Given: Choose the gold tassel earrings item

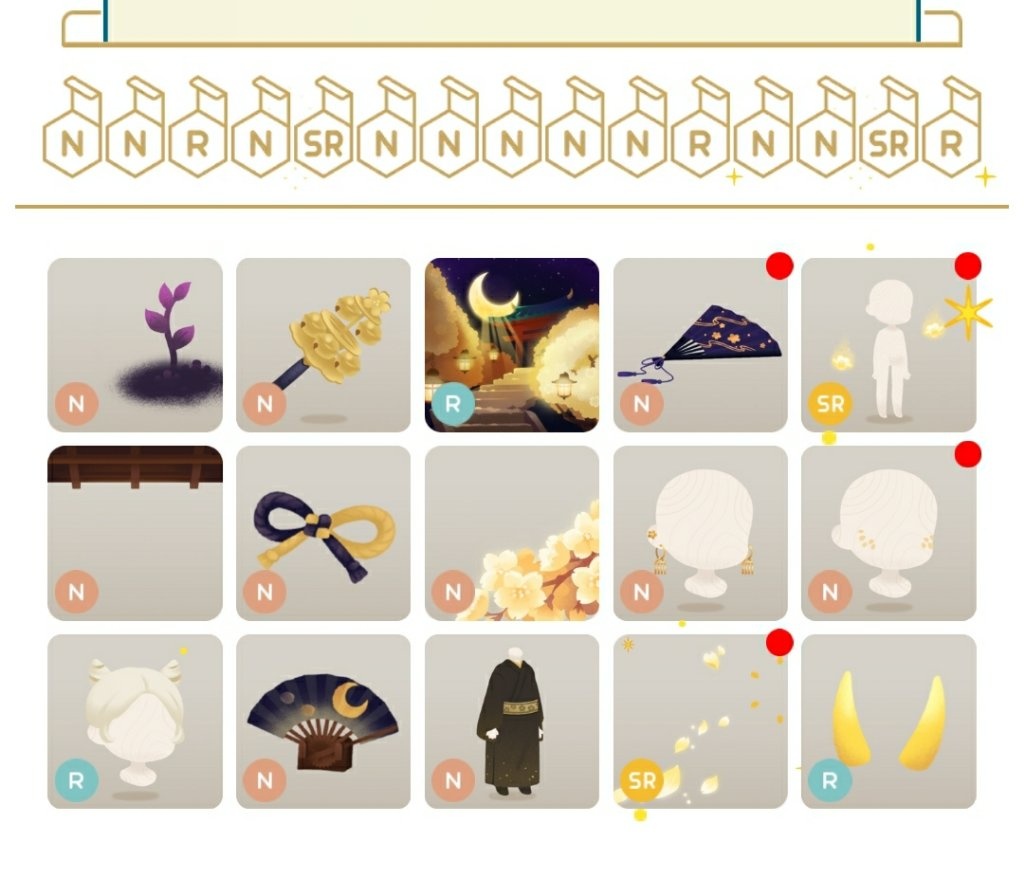Looking at the screenshot, I should 701,533.
